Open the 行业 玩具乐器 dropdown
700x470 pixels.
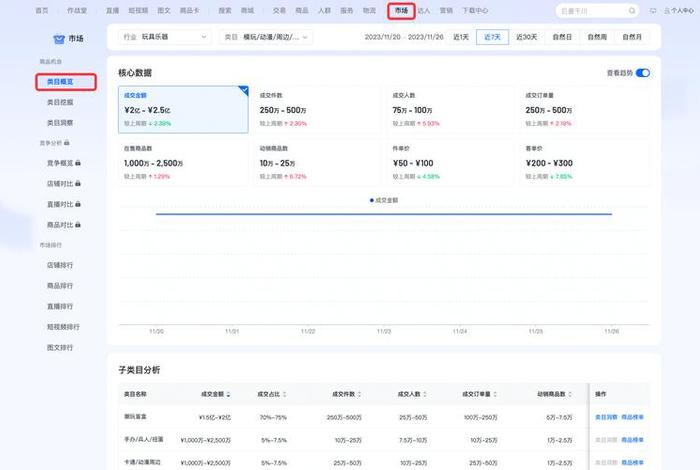tap(165, 37)
